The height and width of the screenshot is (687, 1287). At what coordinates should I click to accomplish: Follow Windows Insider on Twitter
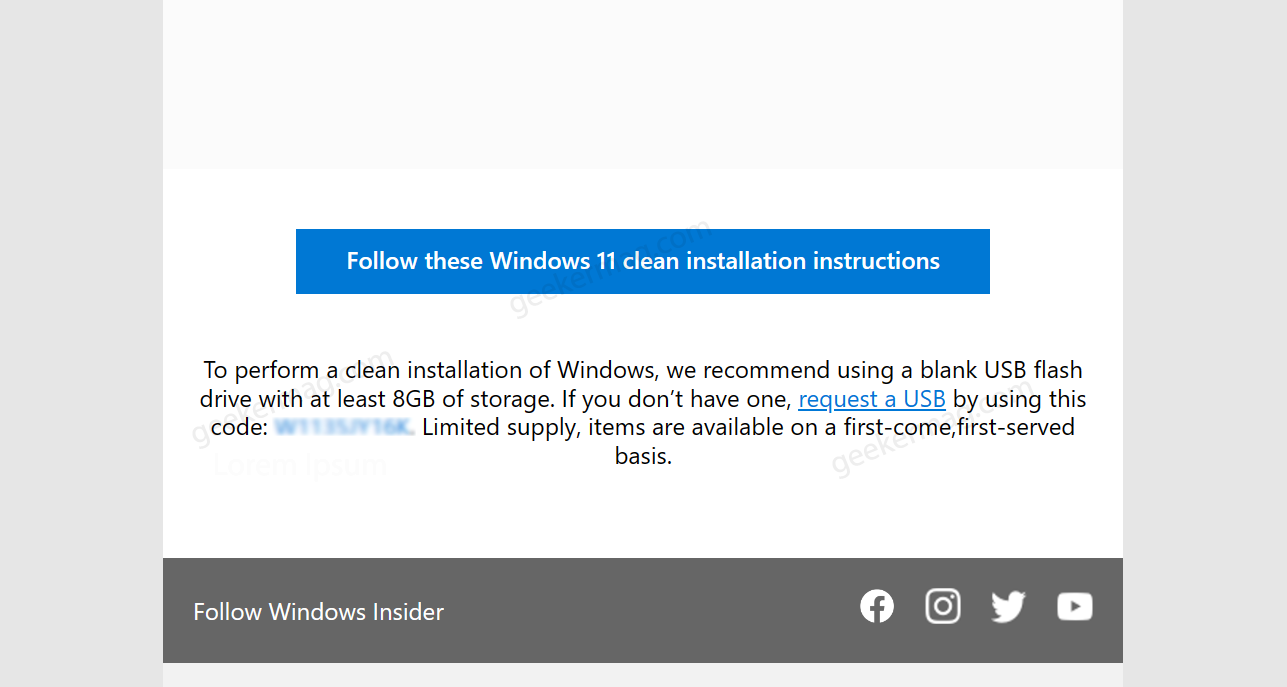[x=1008, y=605]
